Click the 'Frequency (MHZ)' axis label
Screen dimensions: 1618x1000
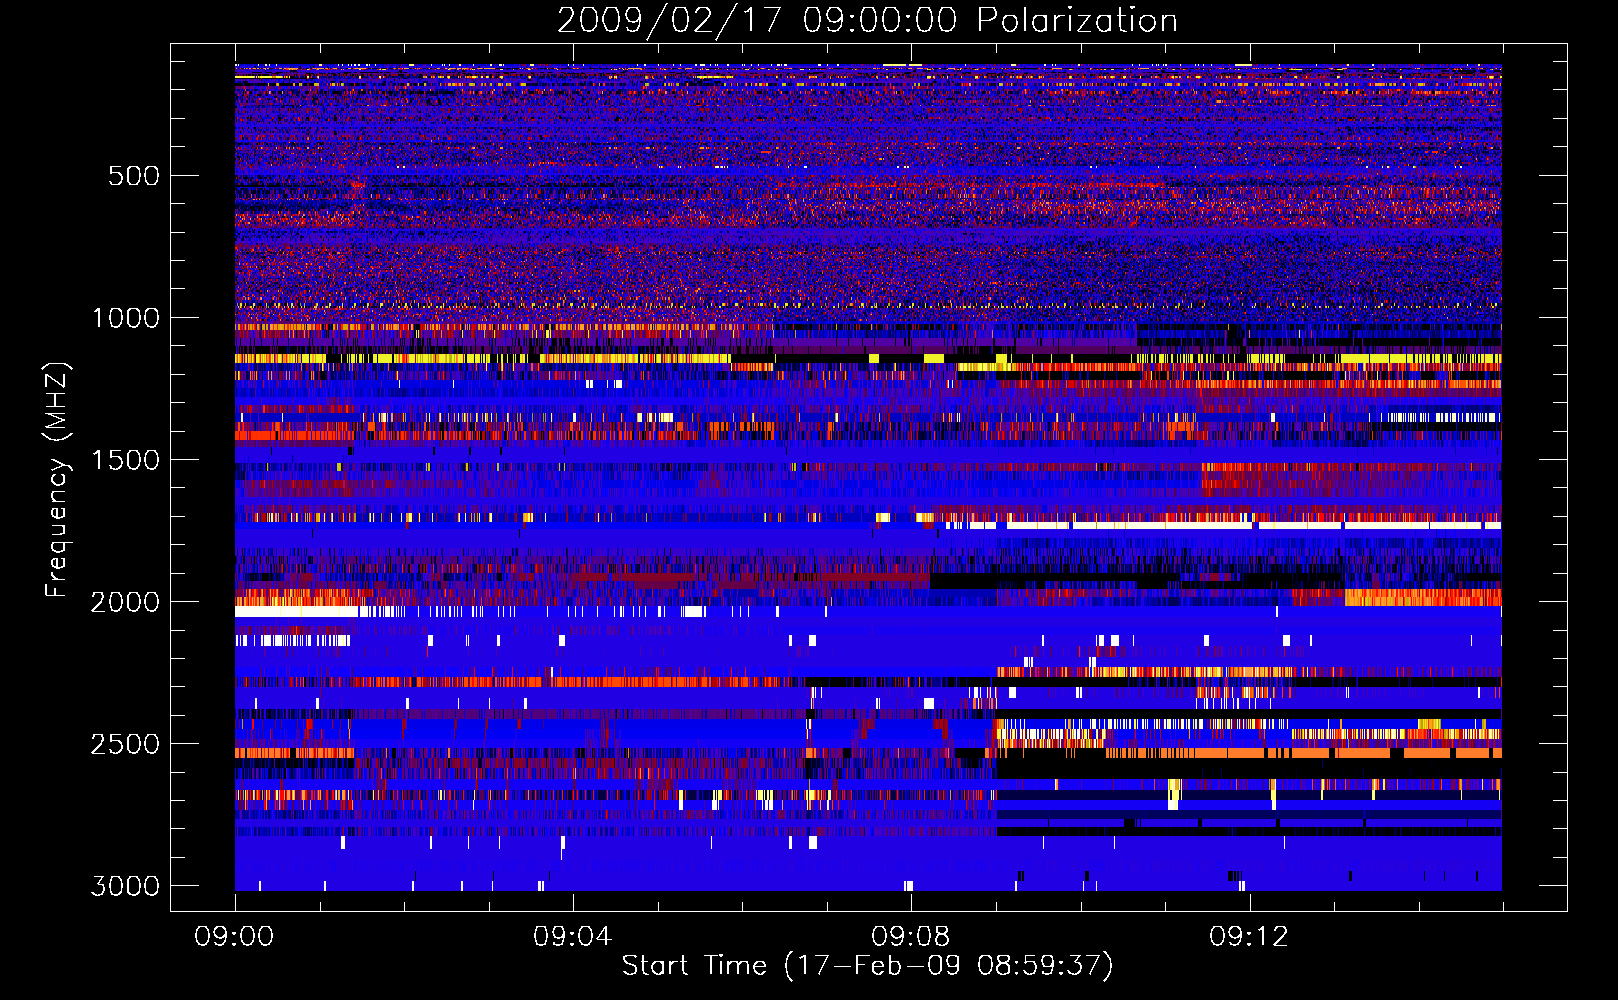[x=57, y=480]
